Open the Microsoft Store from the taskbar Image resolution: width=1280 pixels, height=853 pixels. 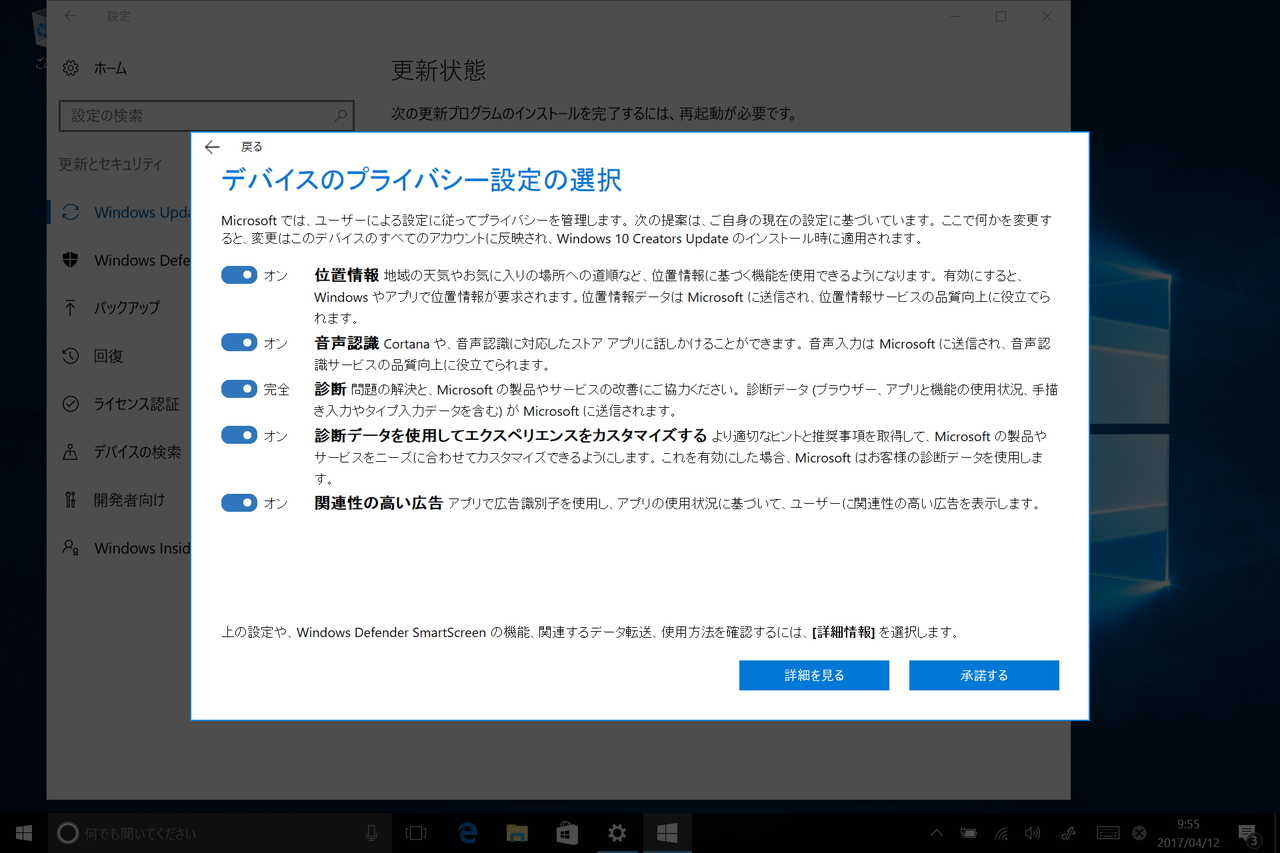pos(567,832)
